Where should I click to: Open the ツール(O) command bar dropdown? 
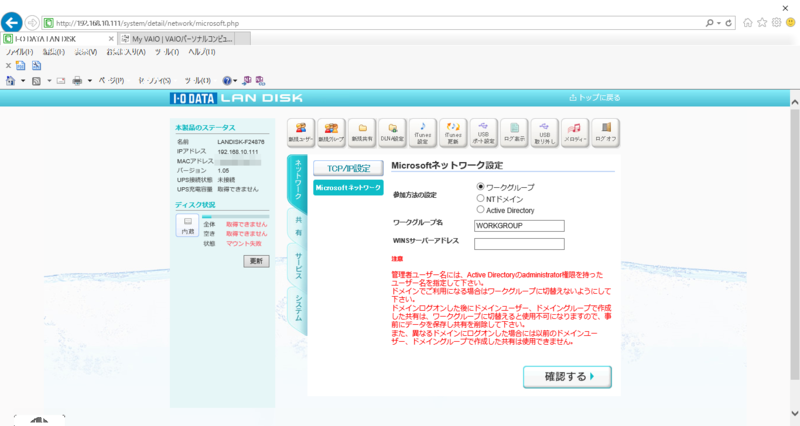tap(198, 81)
